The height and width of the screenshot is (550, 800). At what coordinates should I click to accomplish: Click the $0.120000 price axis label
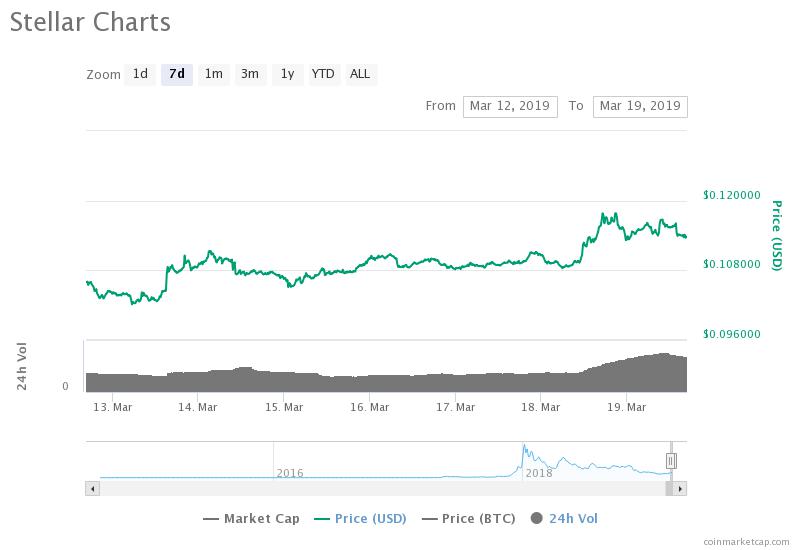pos(732,195)
